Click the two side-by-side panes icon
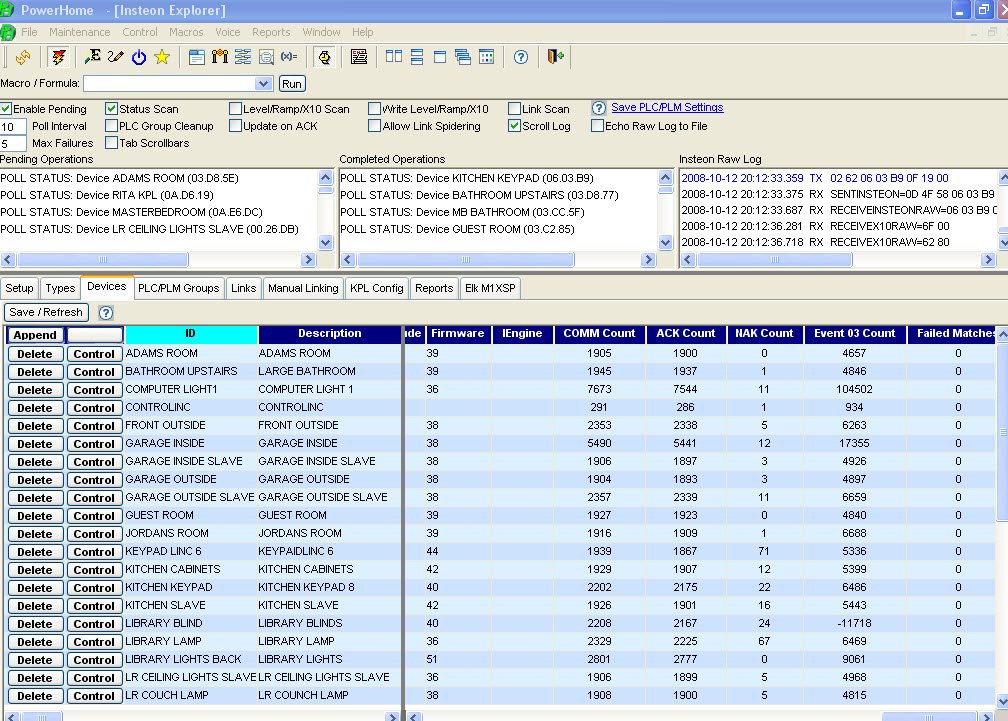Image resolution: width=1008 pixels, height=721 pixels. [x=394, y=57]
